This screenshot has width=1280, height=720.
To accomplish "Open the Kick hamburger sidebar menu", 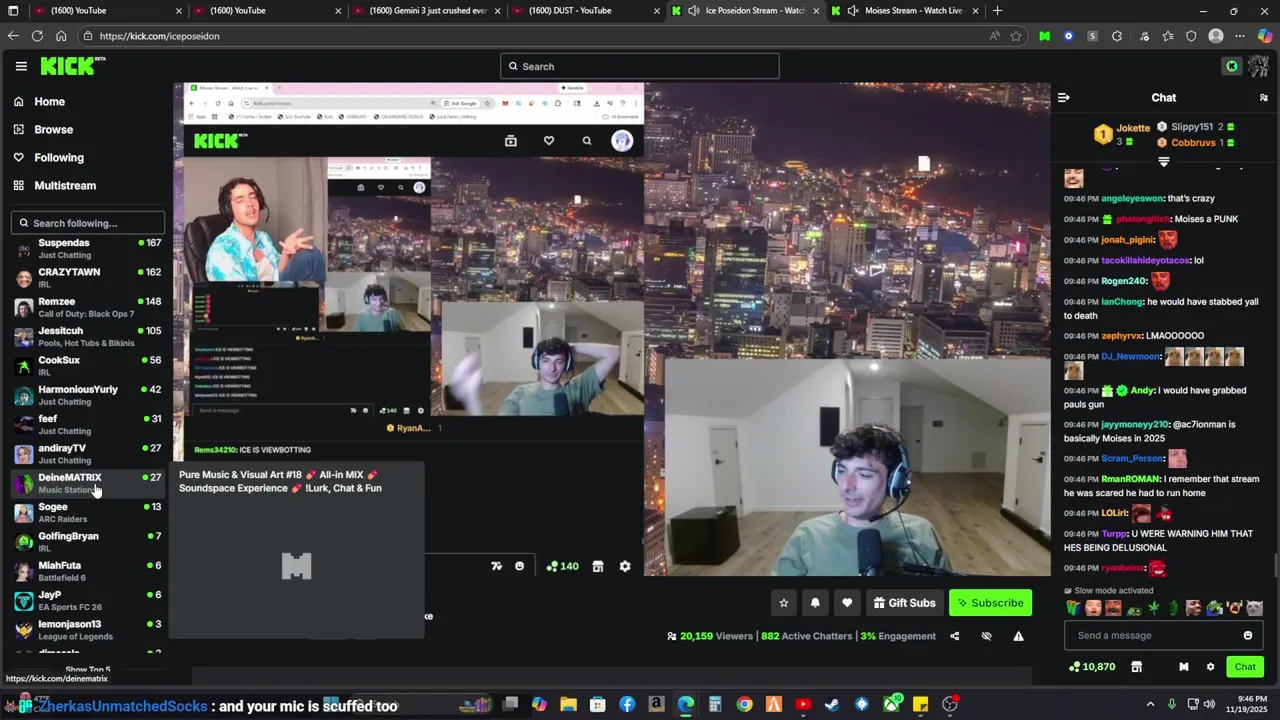I will (x=21, y=66).
